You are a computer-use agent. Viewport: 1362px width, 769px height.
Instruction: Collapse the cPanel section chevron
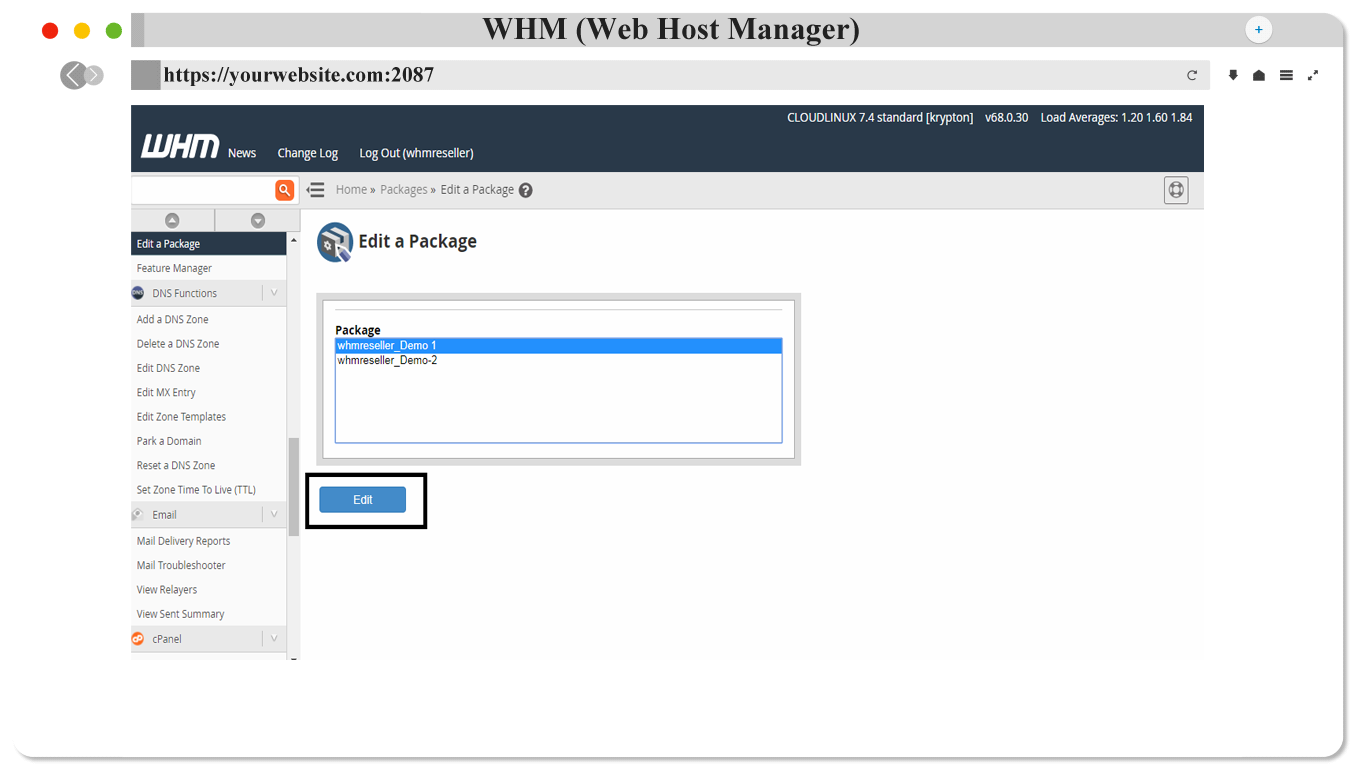tap(274, 639)
